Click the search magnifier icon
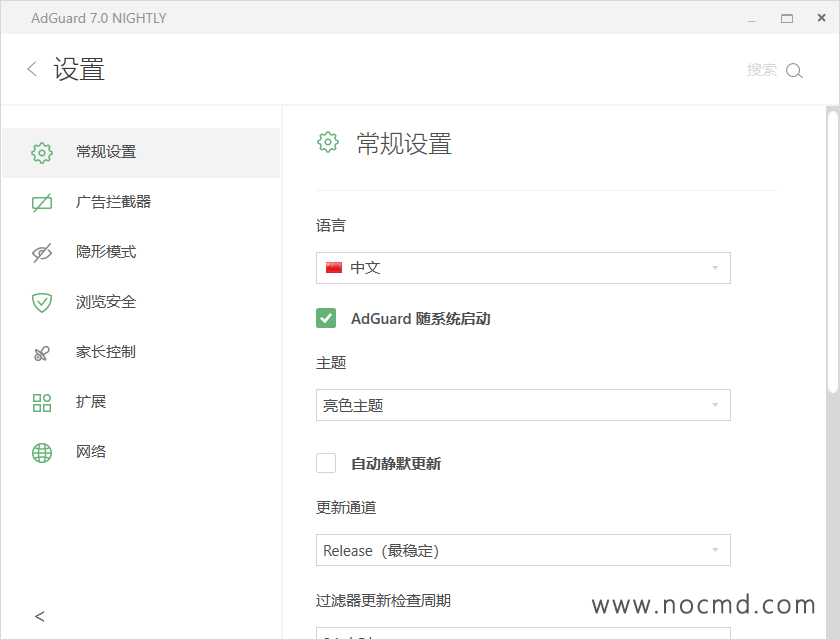 (794, 70)
